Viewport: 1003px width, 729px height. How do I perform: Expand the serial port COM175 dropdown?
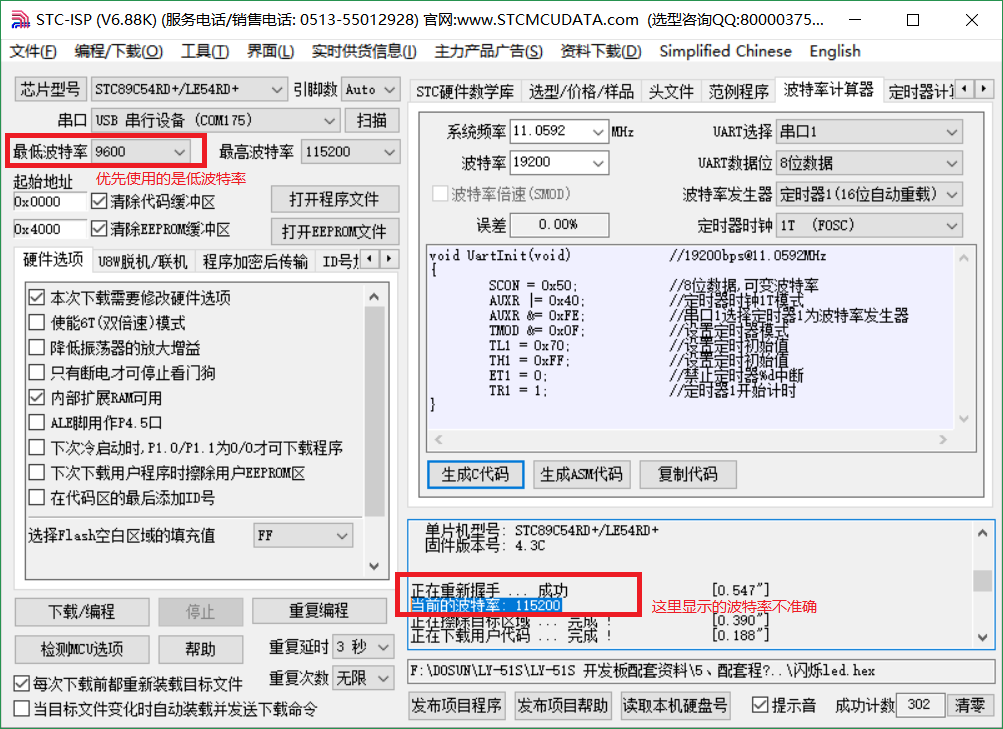pos(216,120)
